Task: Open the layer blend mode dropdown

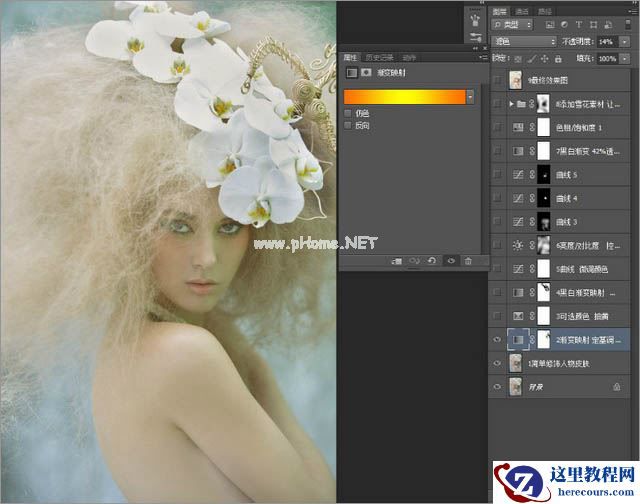Action: (524, 41)
